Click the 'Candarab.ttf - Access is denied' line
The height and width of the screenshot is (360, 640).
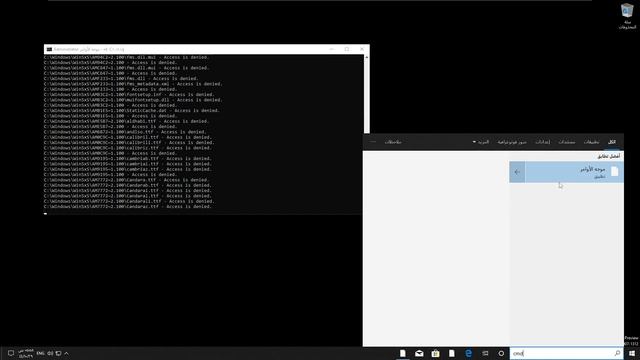tap(128, 185)
